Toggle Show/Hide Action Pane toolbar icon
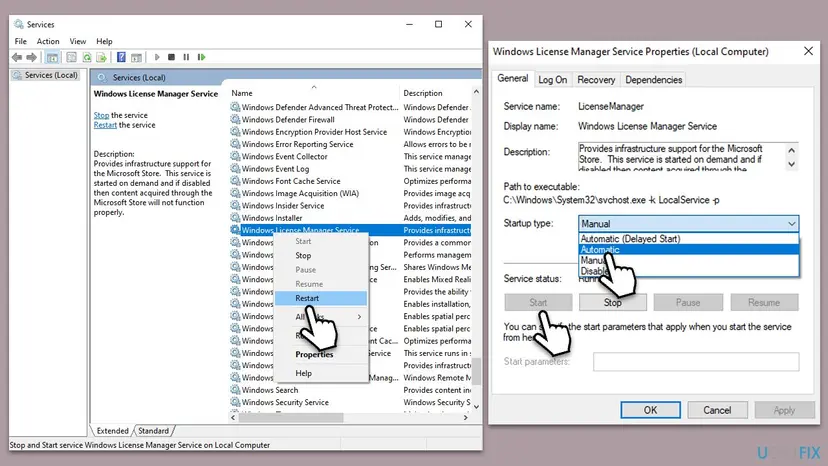The image size is (828, 466). click(x=136, y=57)
